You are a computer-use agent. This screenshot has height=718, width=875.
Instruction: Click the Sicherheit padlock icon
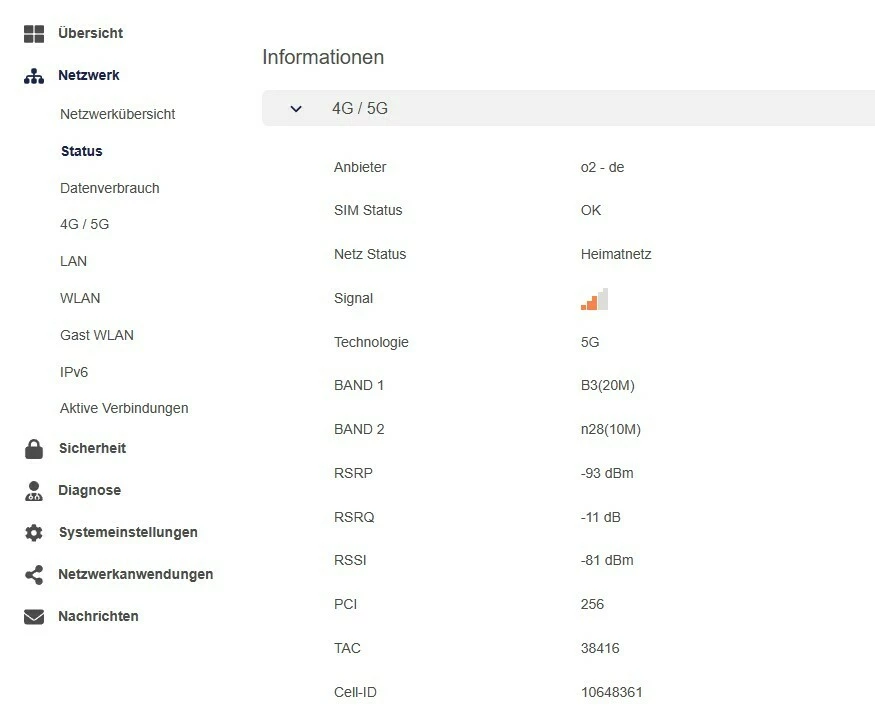[34, 449]
